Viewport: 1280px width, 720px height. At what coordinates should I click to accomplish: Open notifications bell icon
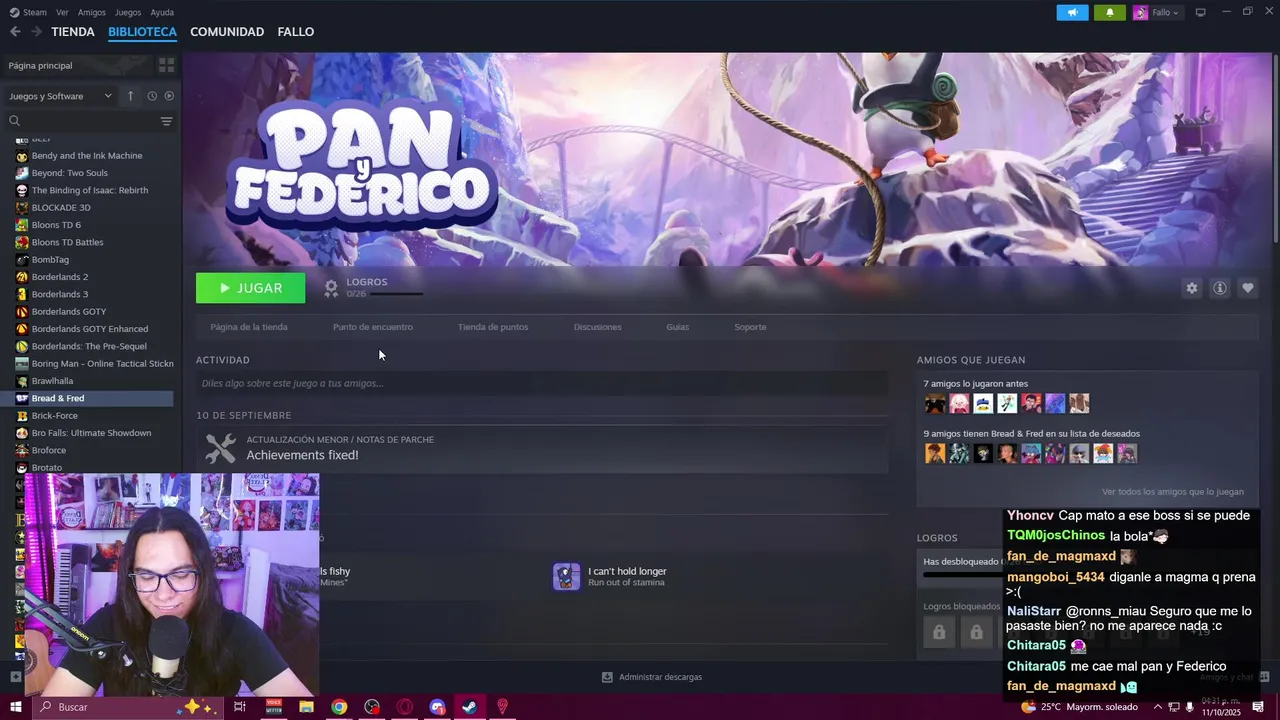pos(1109,12)
